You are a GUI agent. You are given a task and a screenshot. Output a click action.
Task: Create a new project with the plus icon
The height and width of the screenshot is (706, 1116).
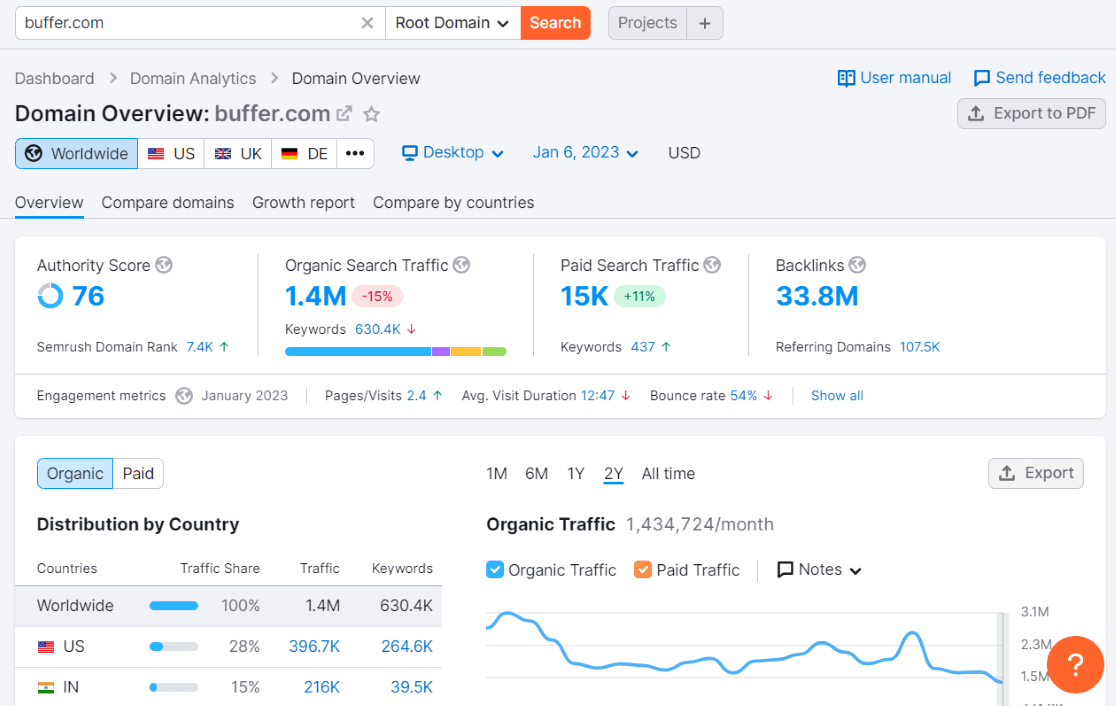pos(705,22)
